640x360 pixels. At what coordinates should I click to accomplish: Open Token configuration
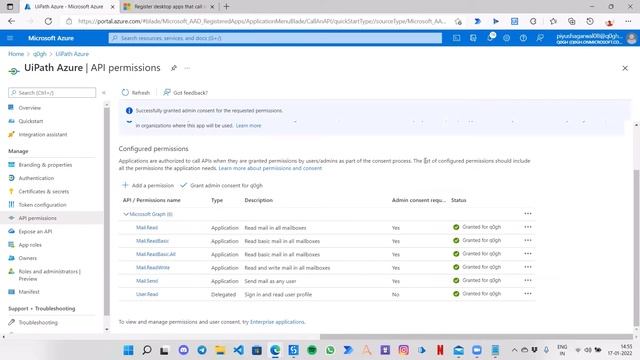(42, 205)
